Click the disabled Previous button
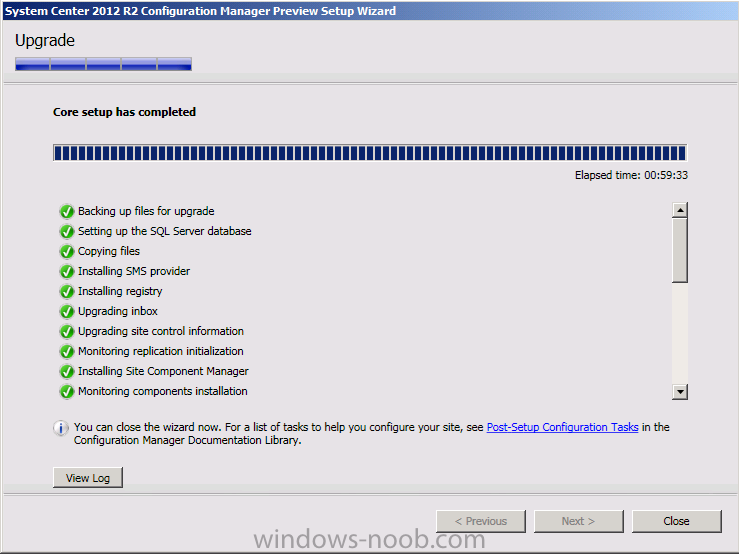739x554 pixels. click(x=481, y=521)
